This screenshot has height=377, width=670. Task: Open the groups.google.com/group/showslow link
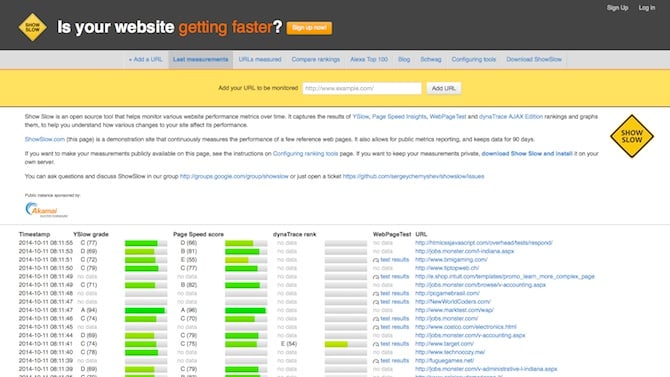tap(234, 176)
